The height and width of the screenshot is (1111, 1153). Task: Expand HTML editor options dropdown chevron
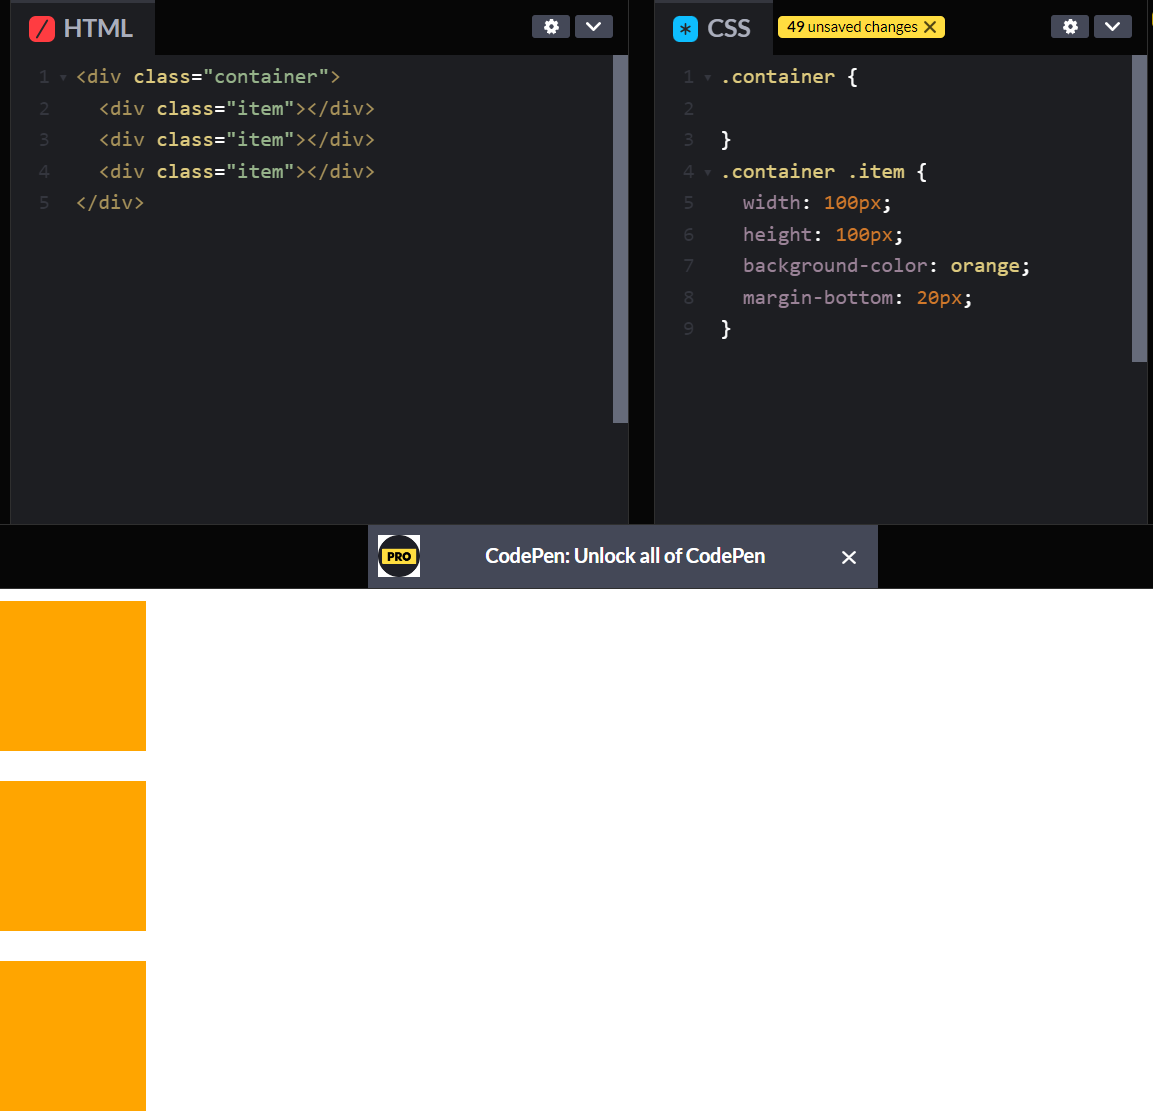point(593,27)
